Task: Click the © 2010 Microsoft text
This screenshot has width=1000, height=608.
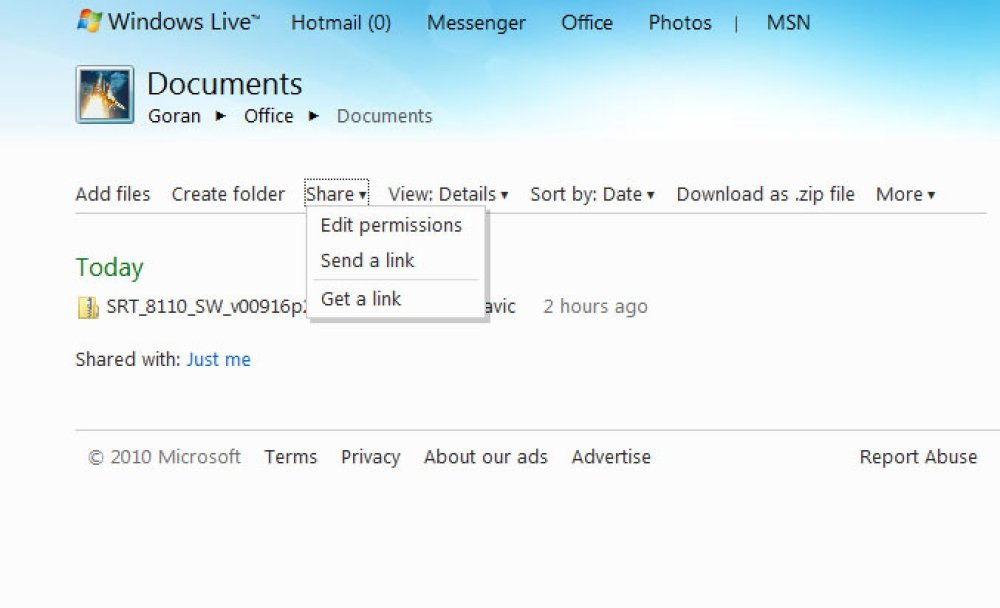Action: click(165, 457)
